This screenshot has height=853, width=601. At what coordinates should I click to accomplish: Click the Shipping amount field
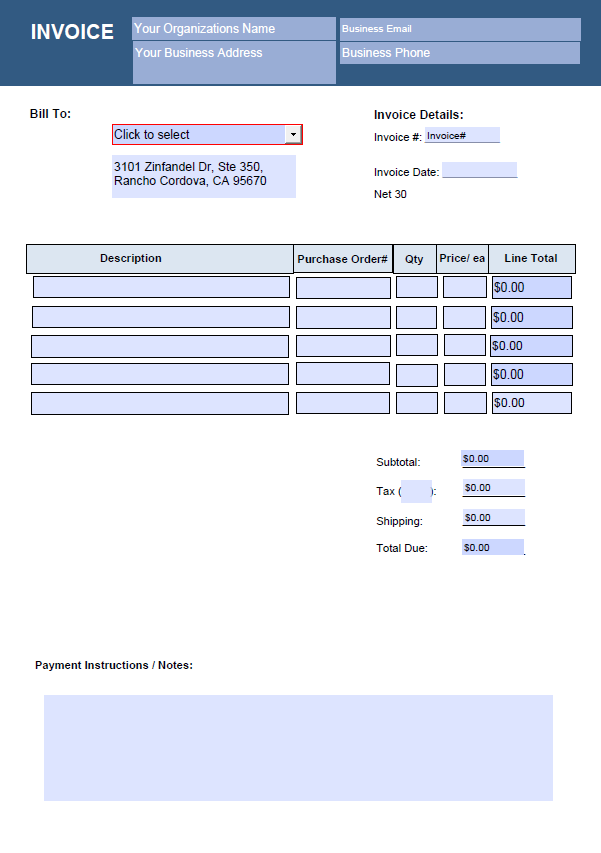pyautogui.click(x=494, y=517)
